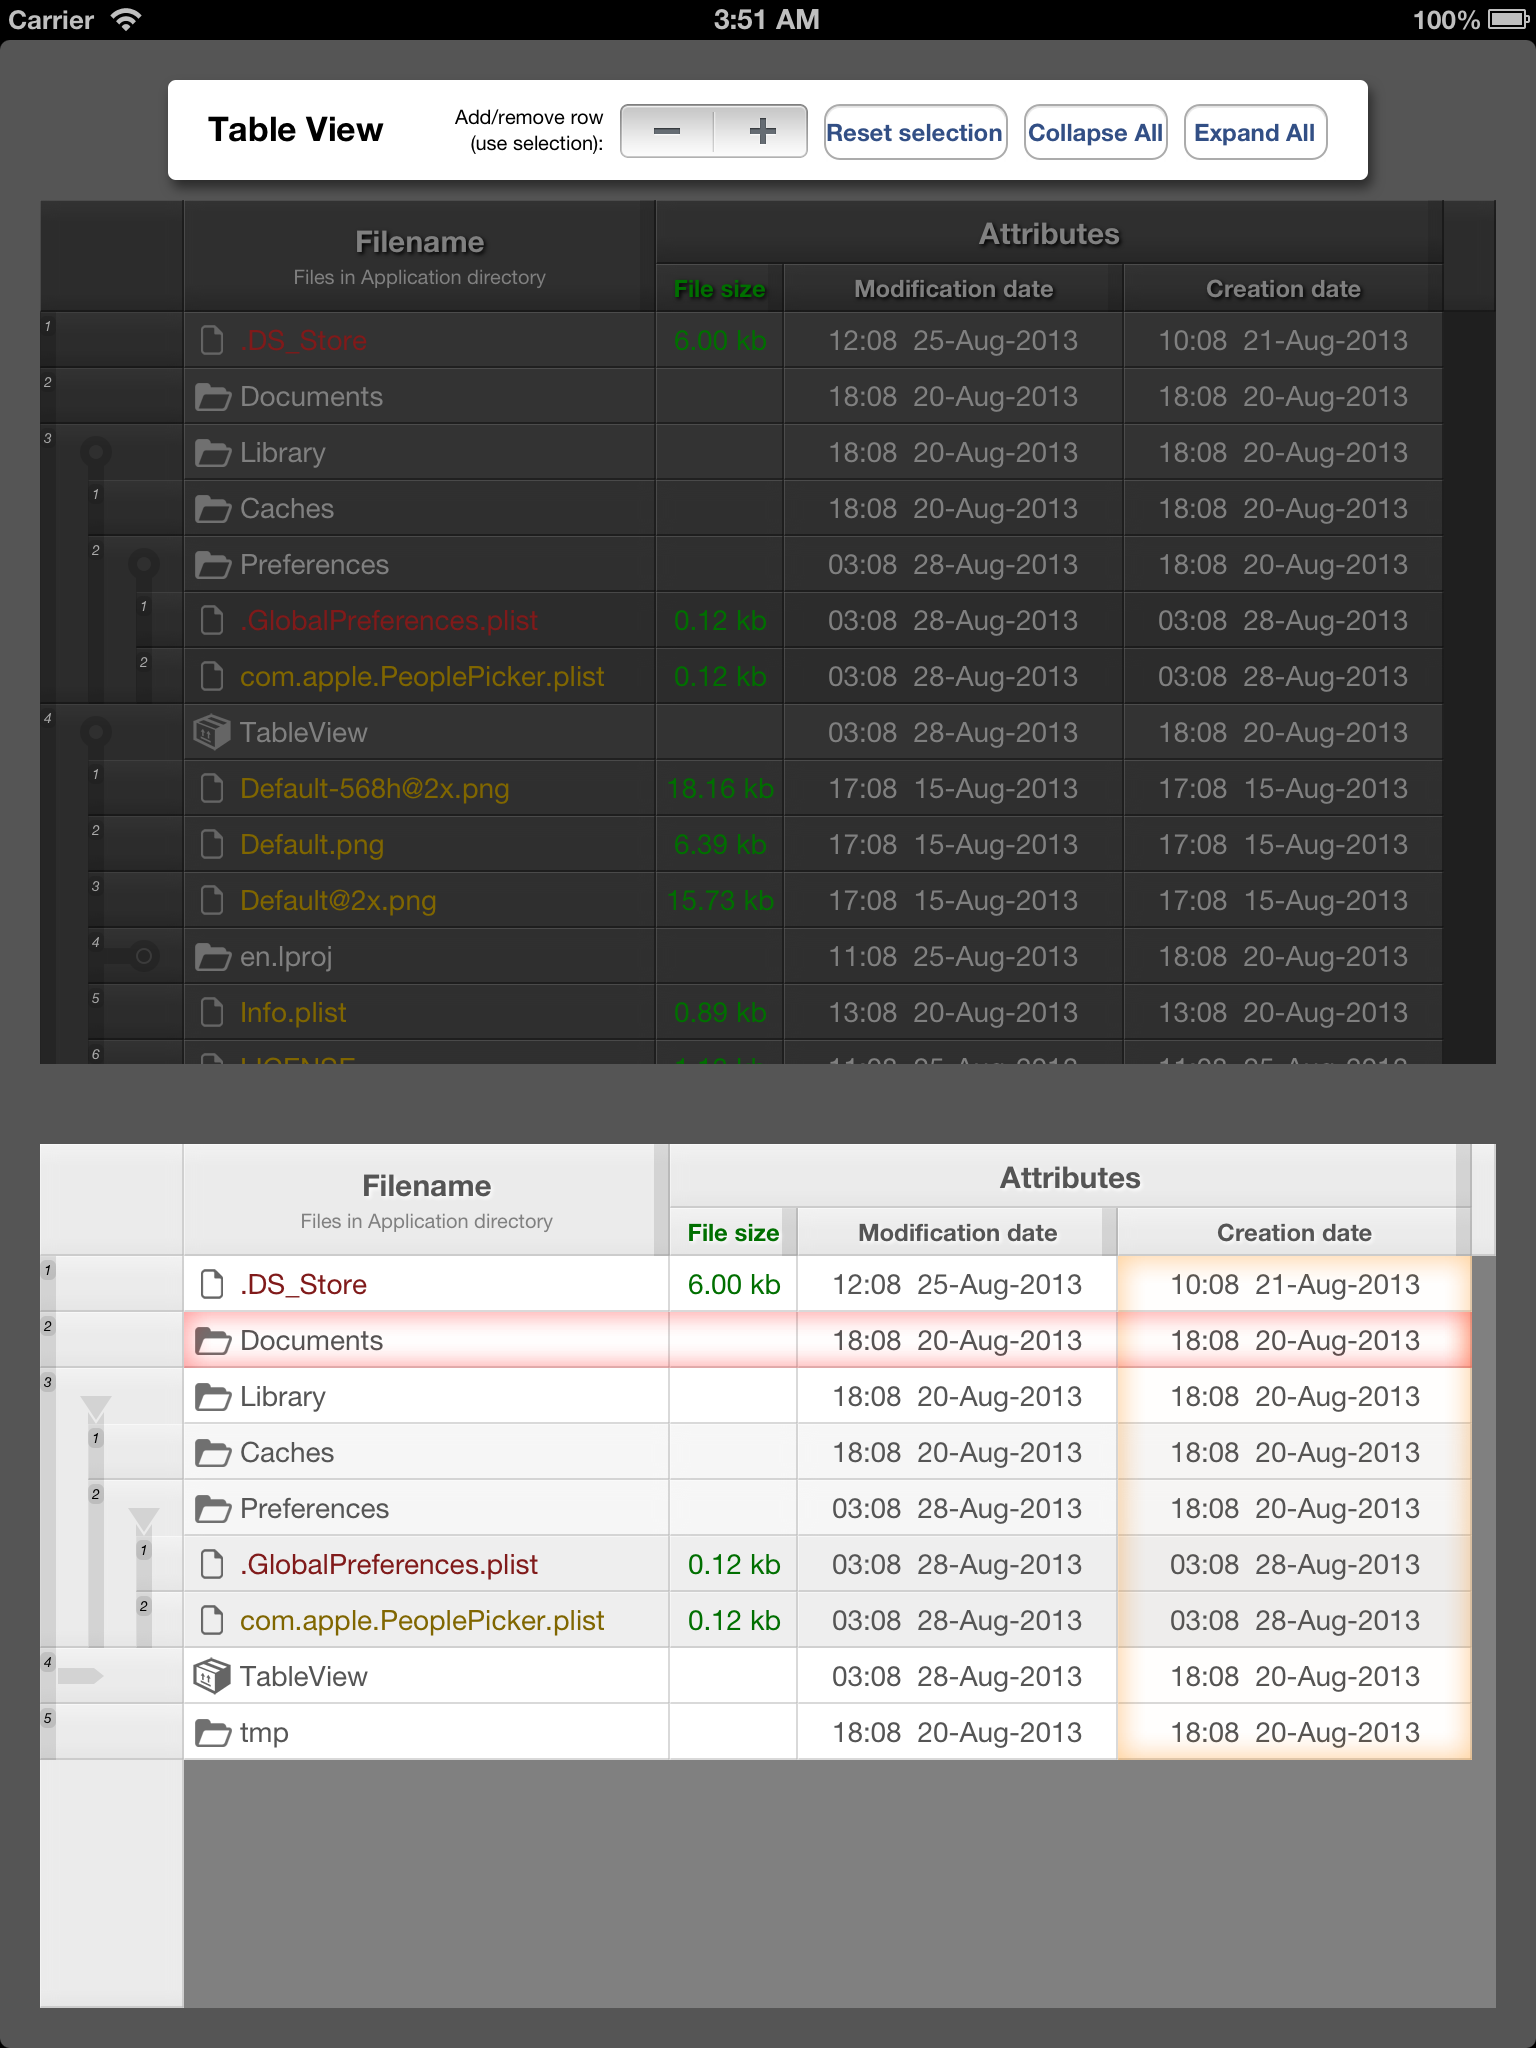Image resolution: width=1536 pixels, height=2048 pixels.
Task: Click .GlobalPreferences.plist file icon in dark table
Action: 212,620
